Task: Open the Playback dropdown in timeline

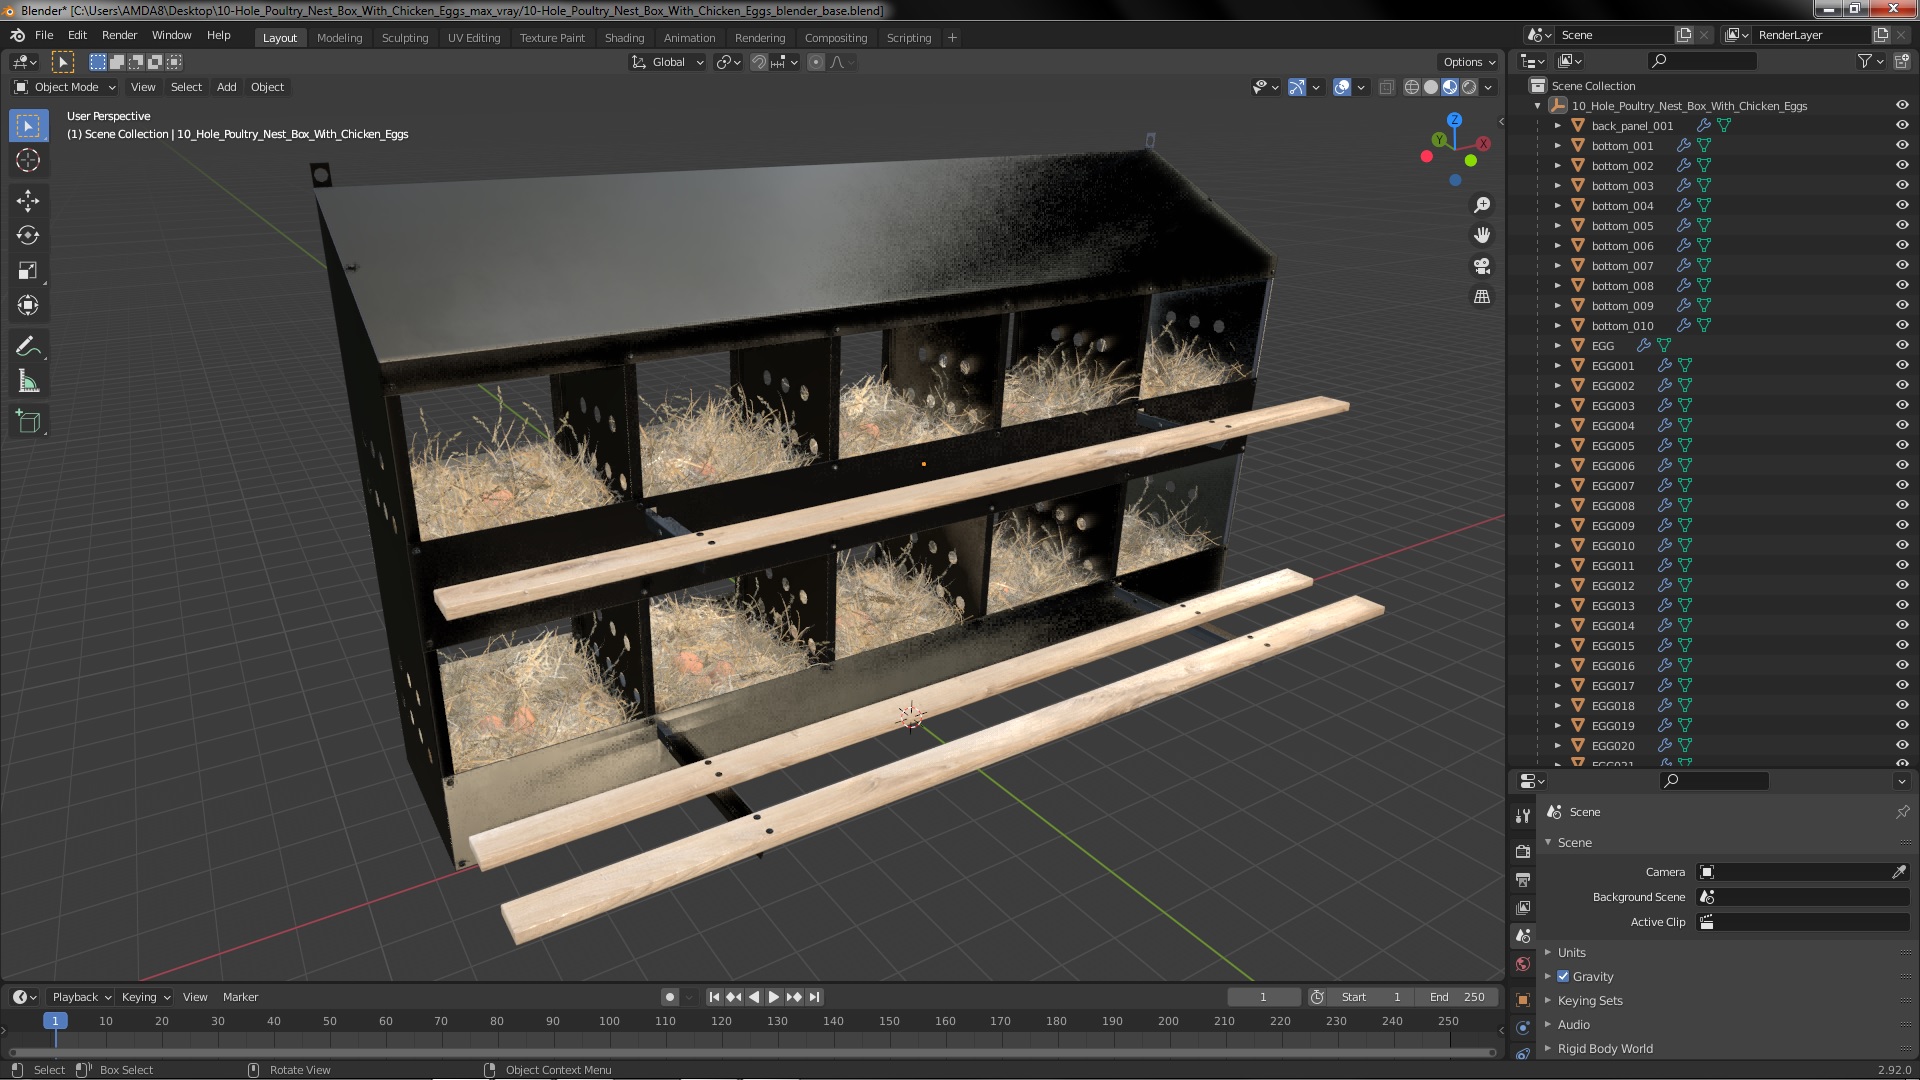Action: coord(81,997)
